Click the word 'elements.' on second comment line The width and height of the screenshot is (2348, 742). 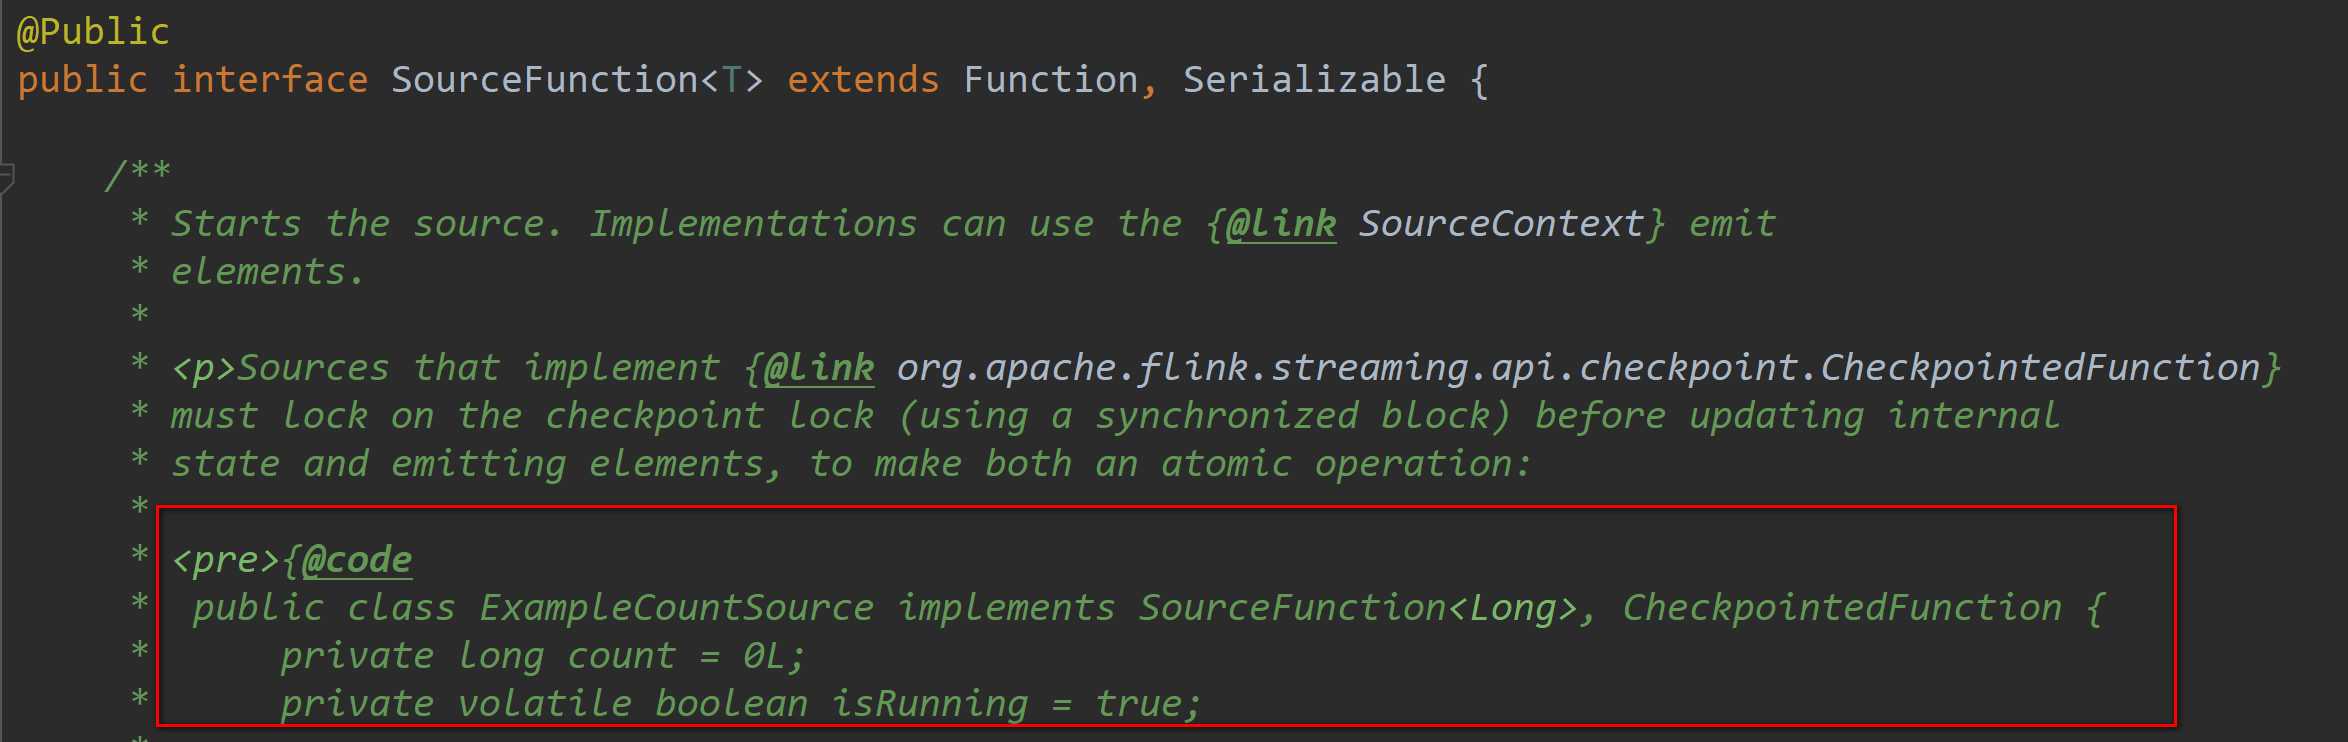point(267,272)
